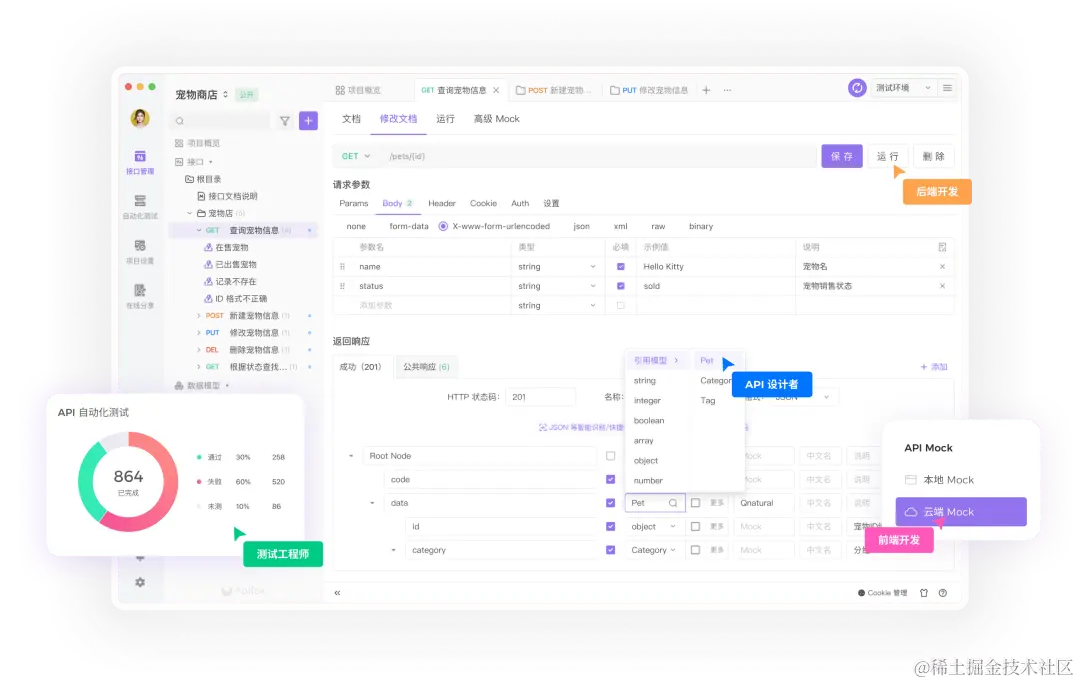Click the drag handle of the status row
Image resolution: width=1080 pixels, height=684 pixels.
[x=342, y=286]
